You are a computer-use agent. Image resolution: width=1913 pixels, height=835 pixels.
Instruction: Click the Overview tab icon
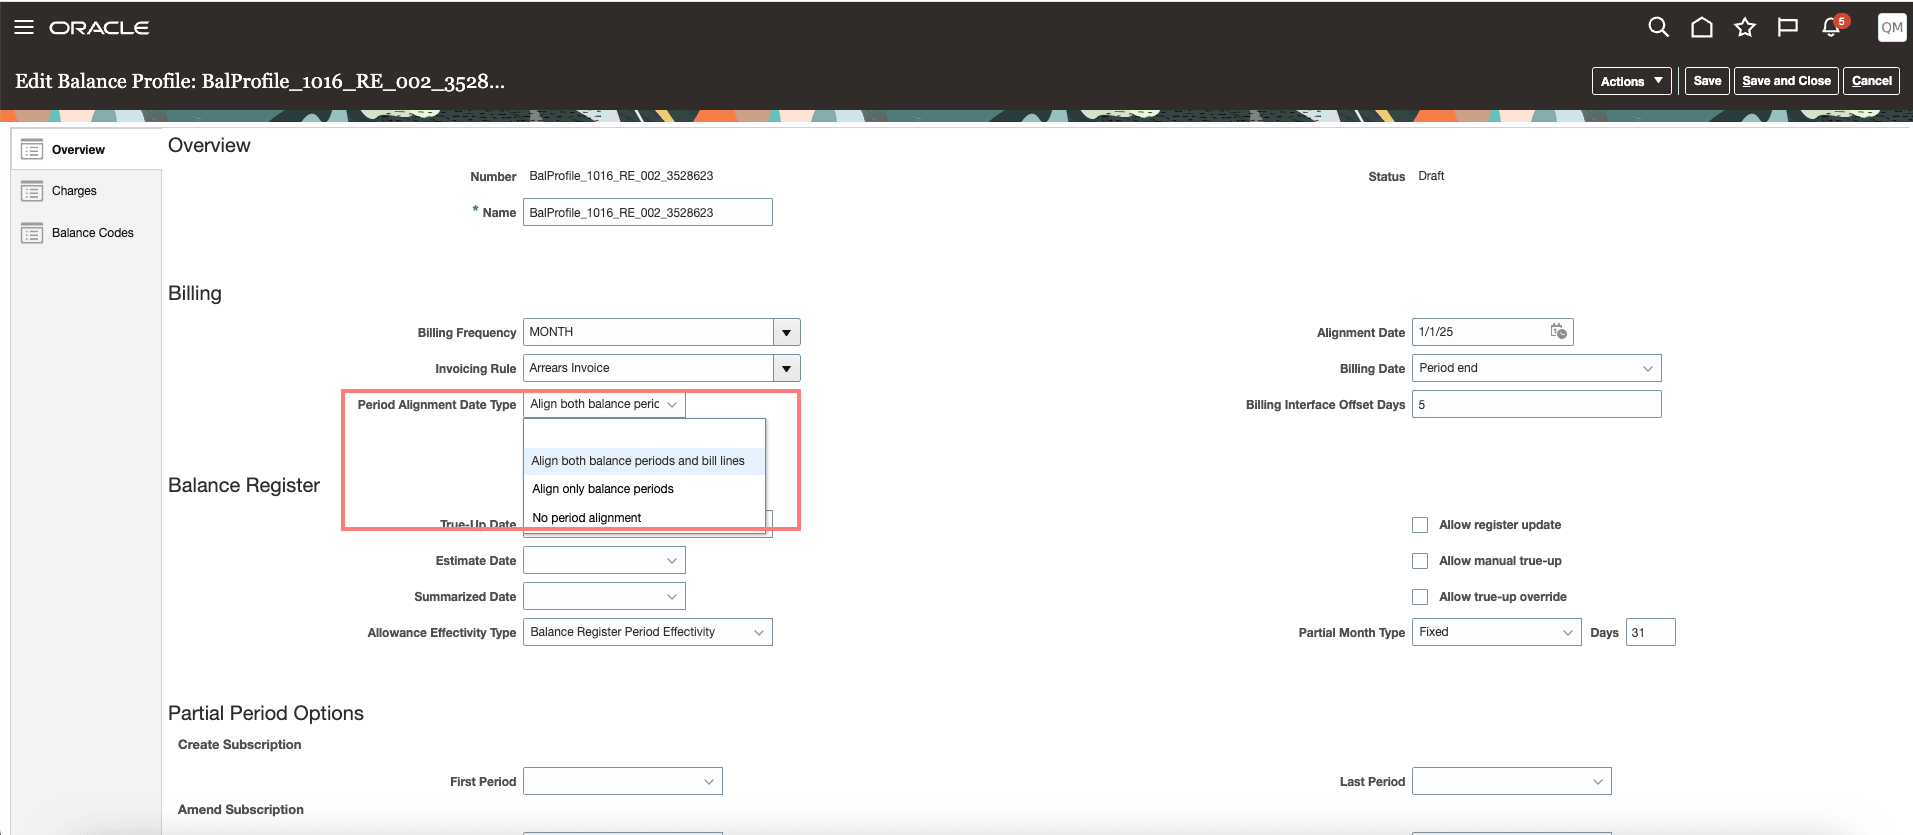[x=32, y=150]
